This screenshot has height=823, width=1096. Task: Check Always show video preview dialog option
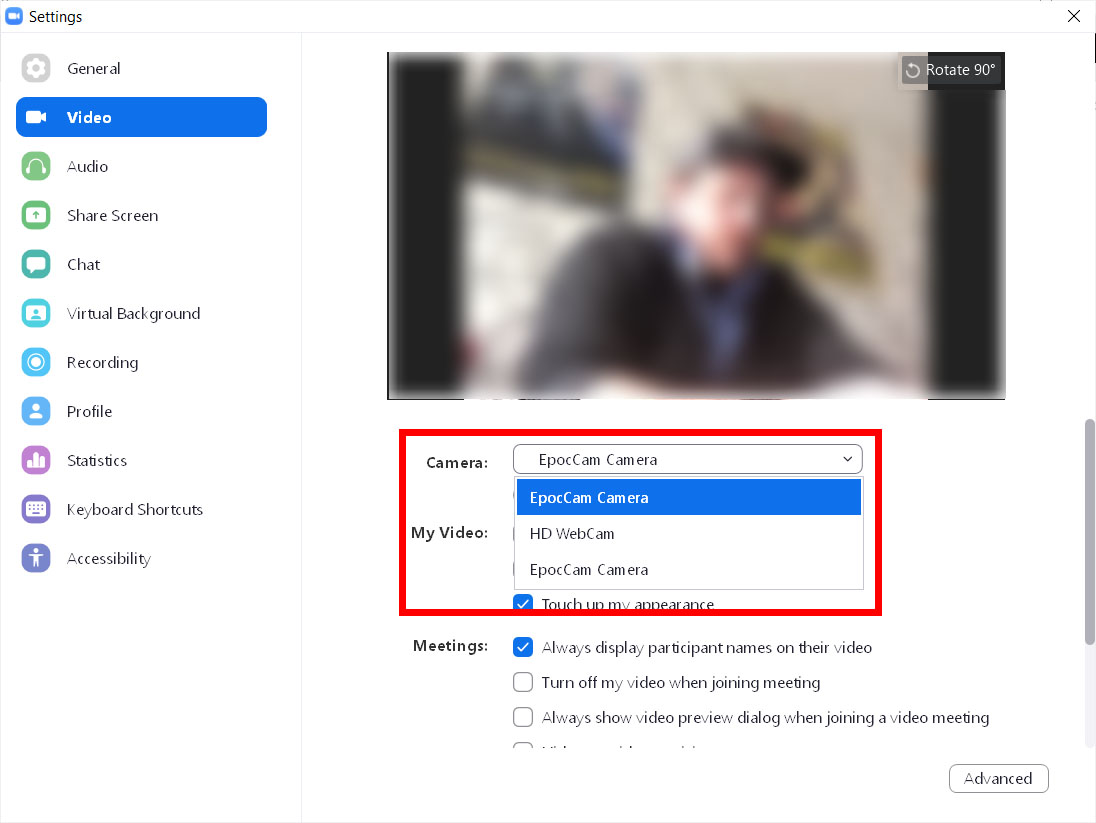point(523,717)
